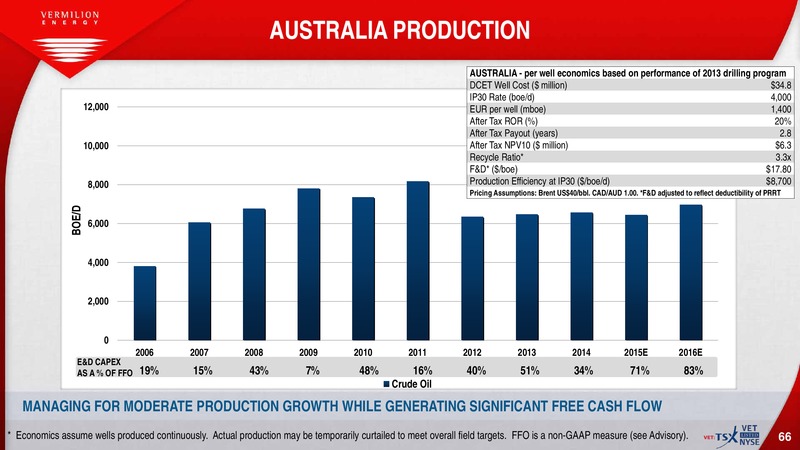Select the '83%' capex value under 2016E
Image resolution: width=800 pixels, height=450 pixels.
693,371
